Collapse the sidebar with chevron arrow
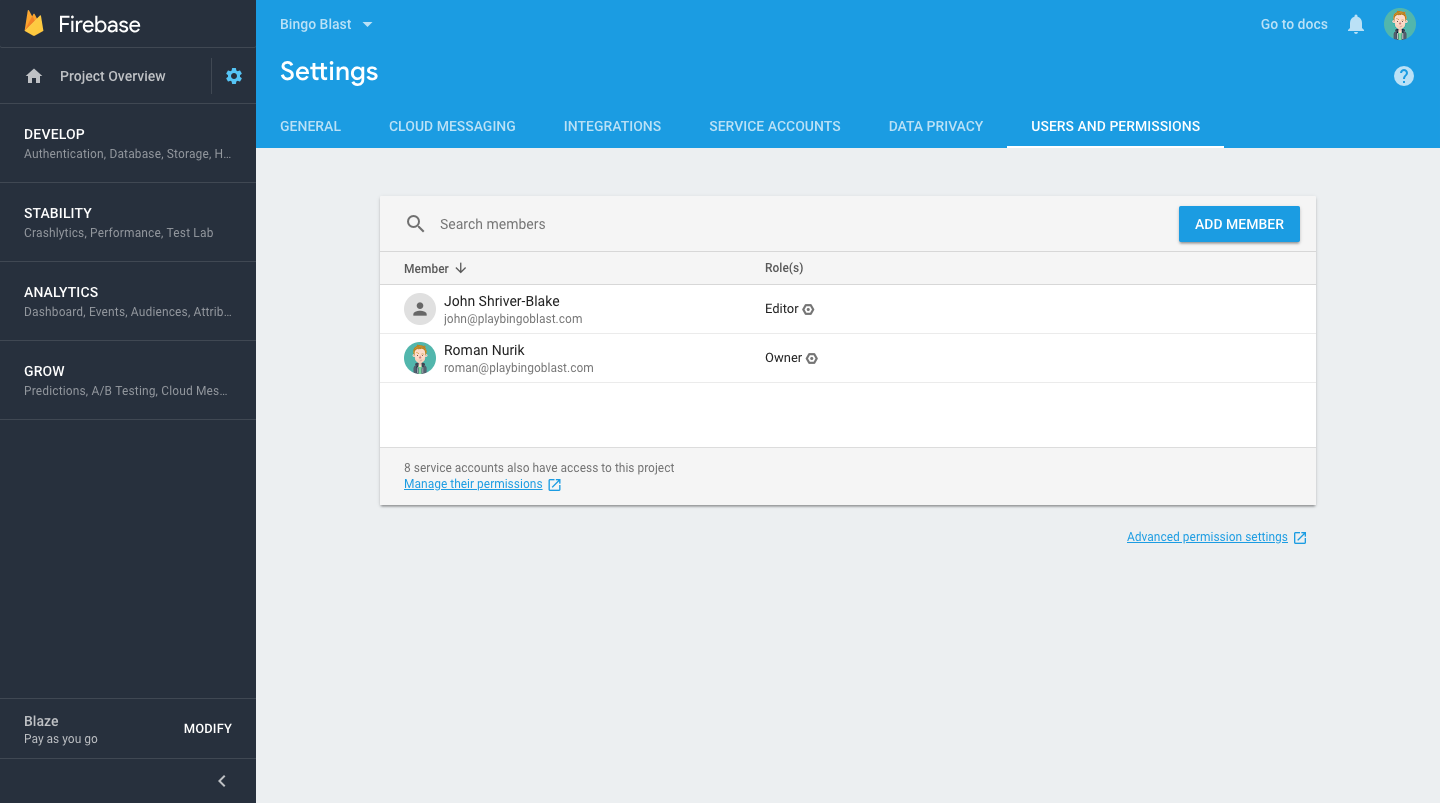 (222, 781)
